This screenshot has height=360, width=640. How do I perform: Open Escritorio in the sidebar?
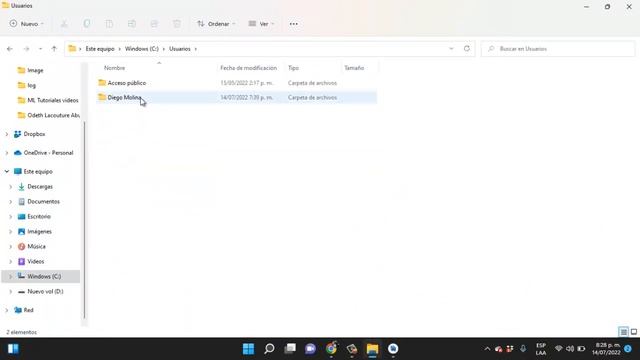click(39, 216)
